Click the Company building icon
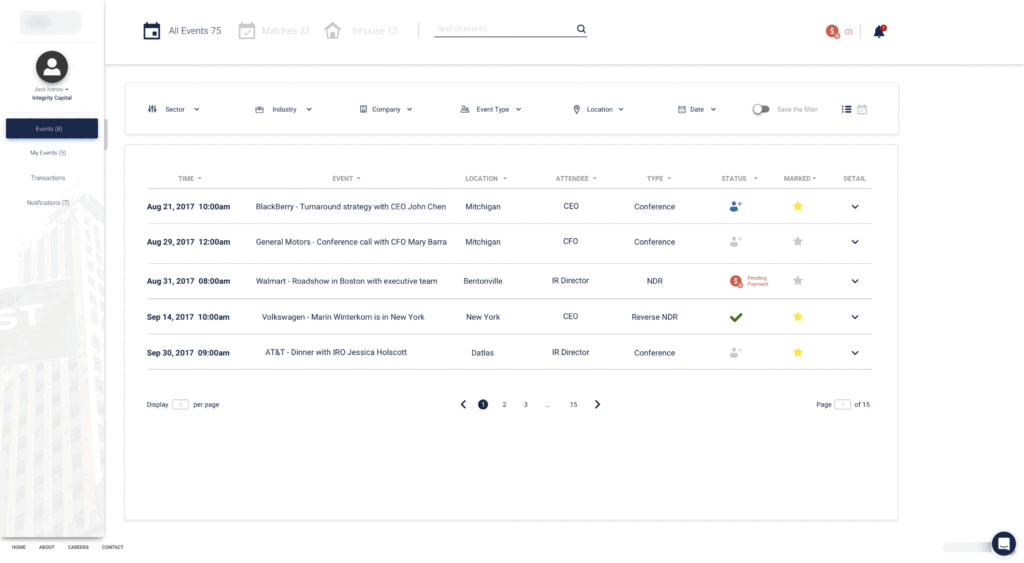The image size is (1024, 563). [363, 110]
